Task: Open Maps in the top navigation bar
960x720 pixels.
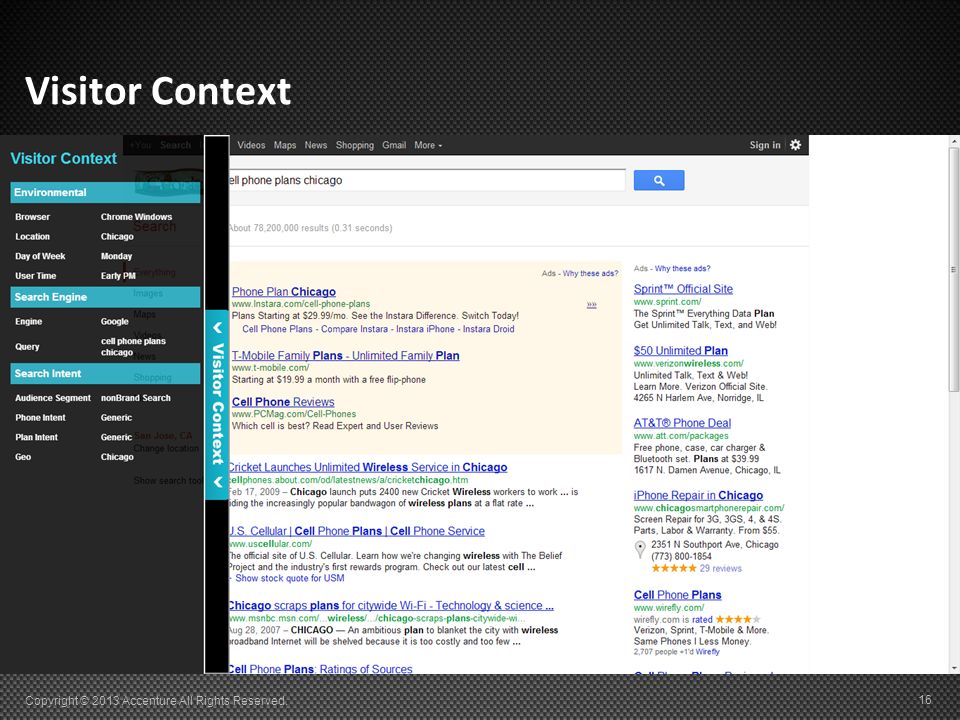Action: pyautogui.click(x=285, y=145)
